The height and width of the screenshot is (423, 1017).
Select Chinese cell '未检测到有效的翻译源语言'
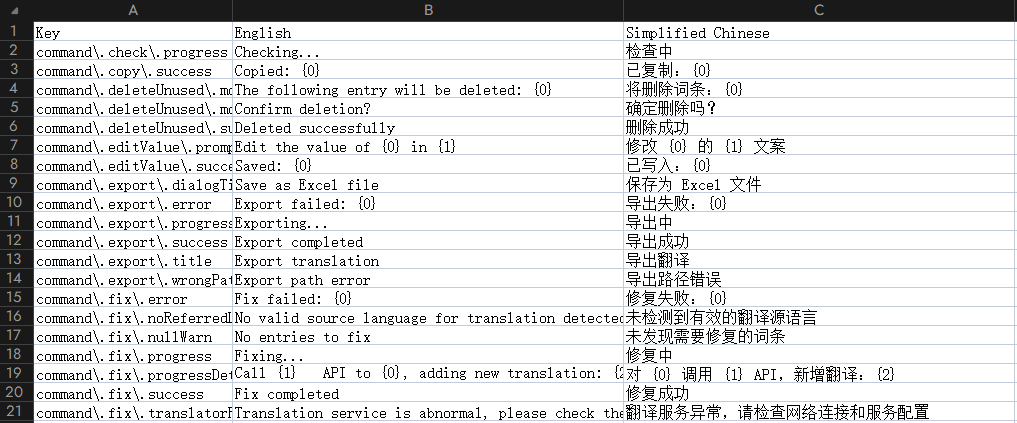[820, 317]
